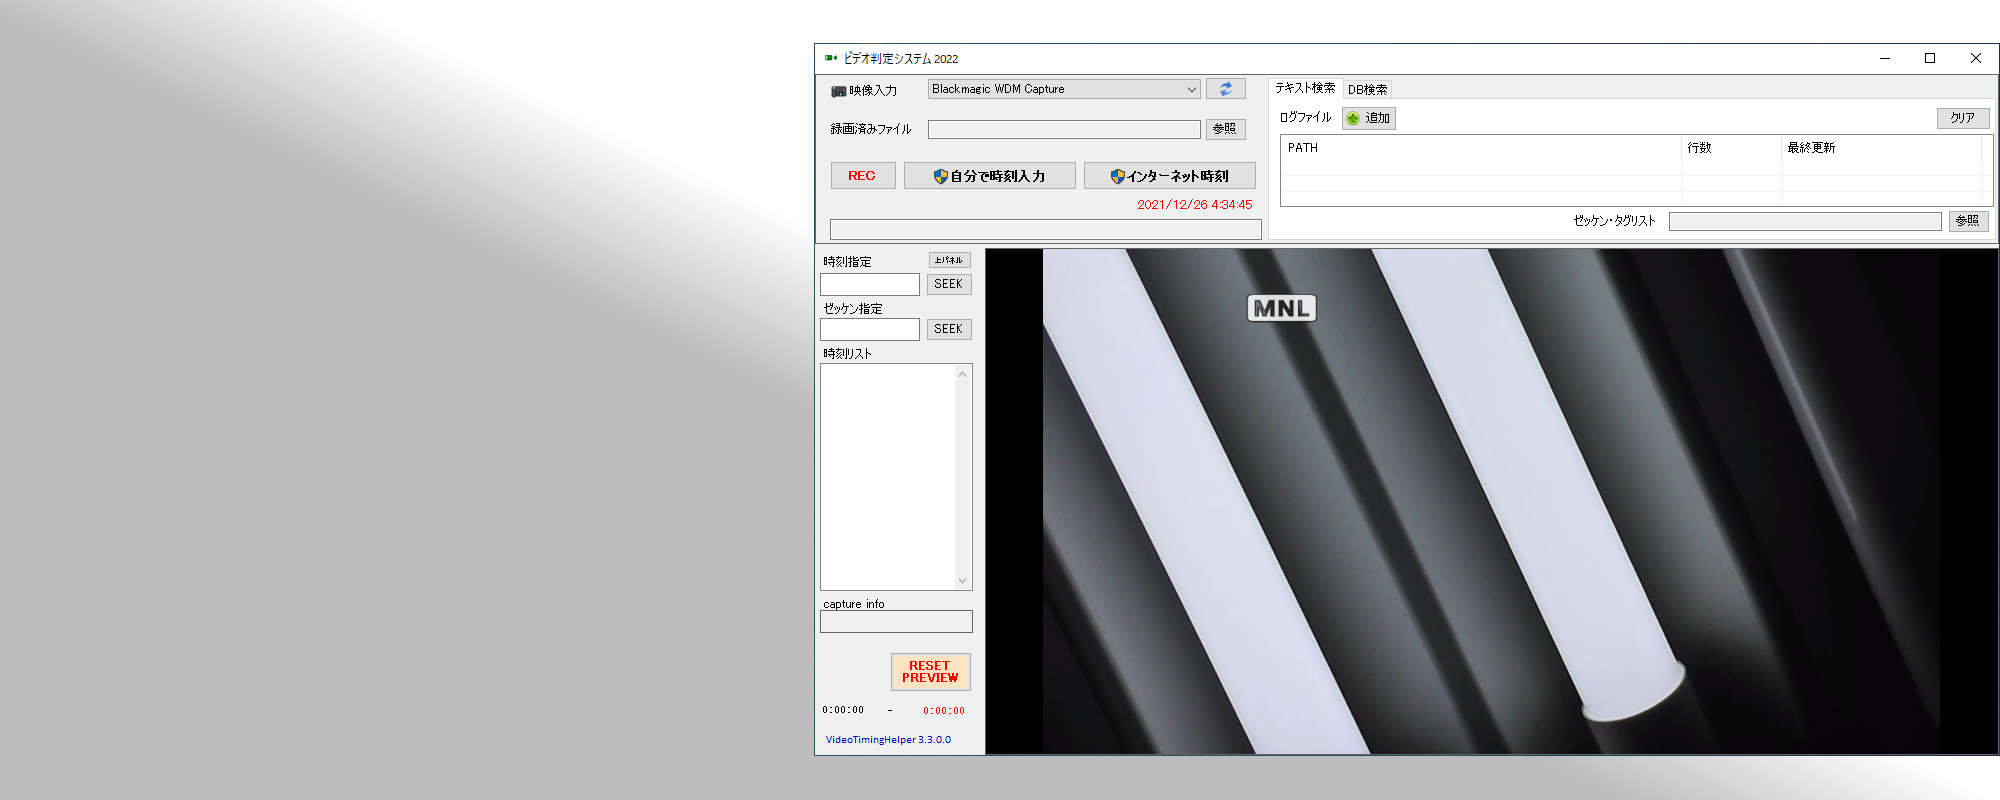Click the refresh video devices icon
The height and width of the screenshot is (800, 2000).
click(1225, 89)
